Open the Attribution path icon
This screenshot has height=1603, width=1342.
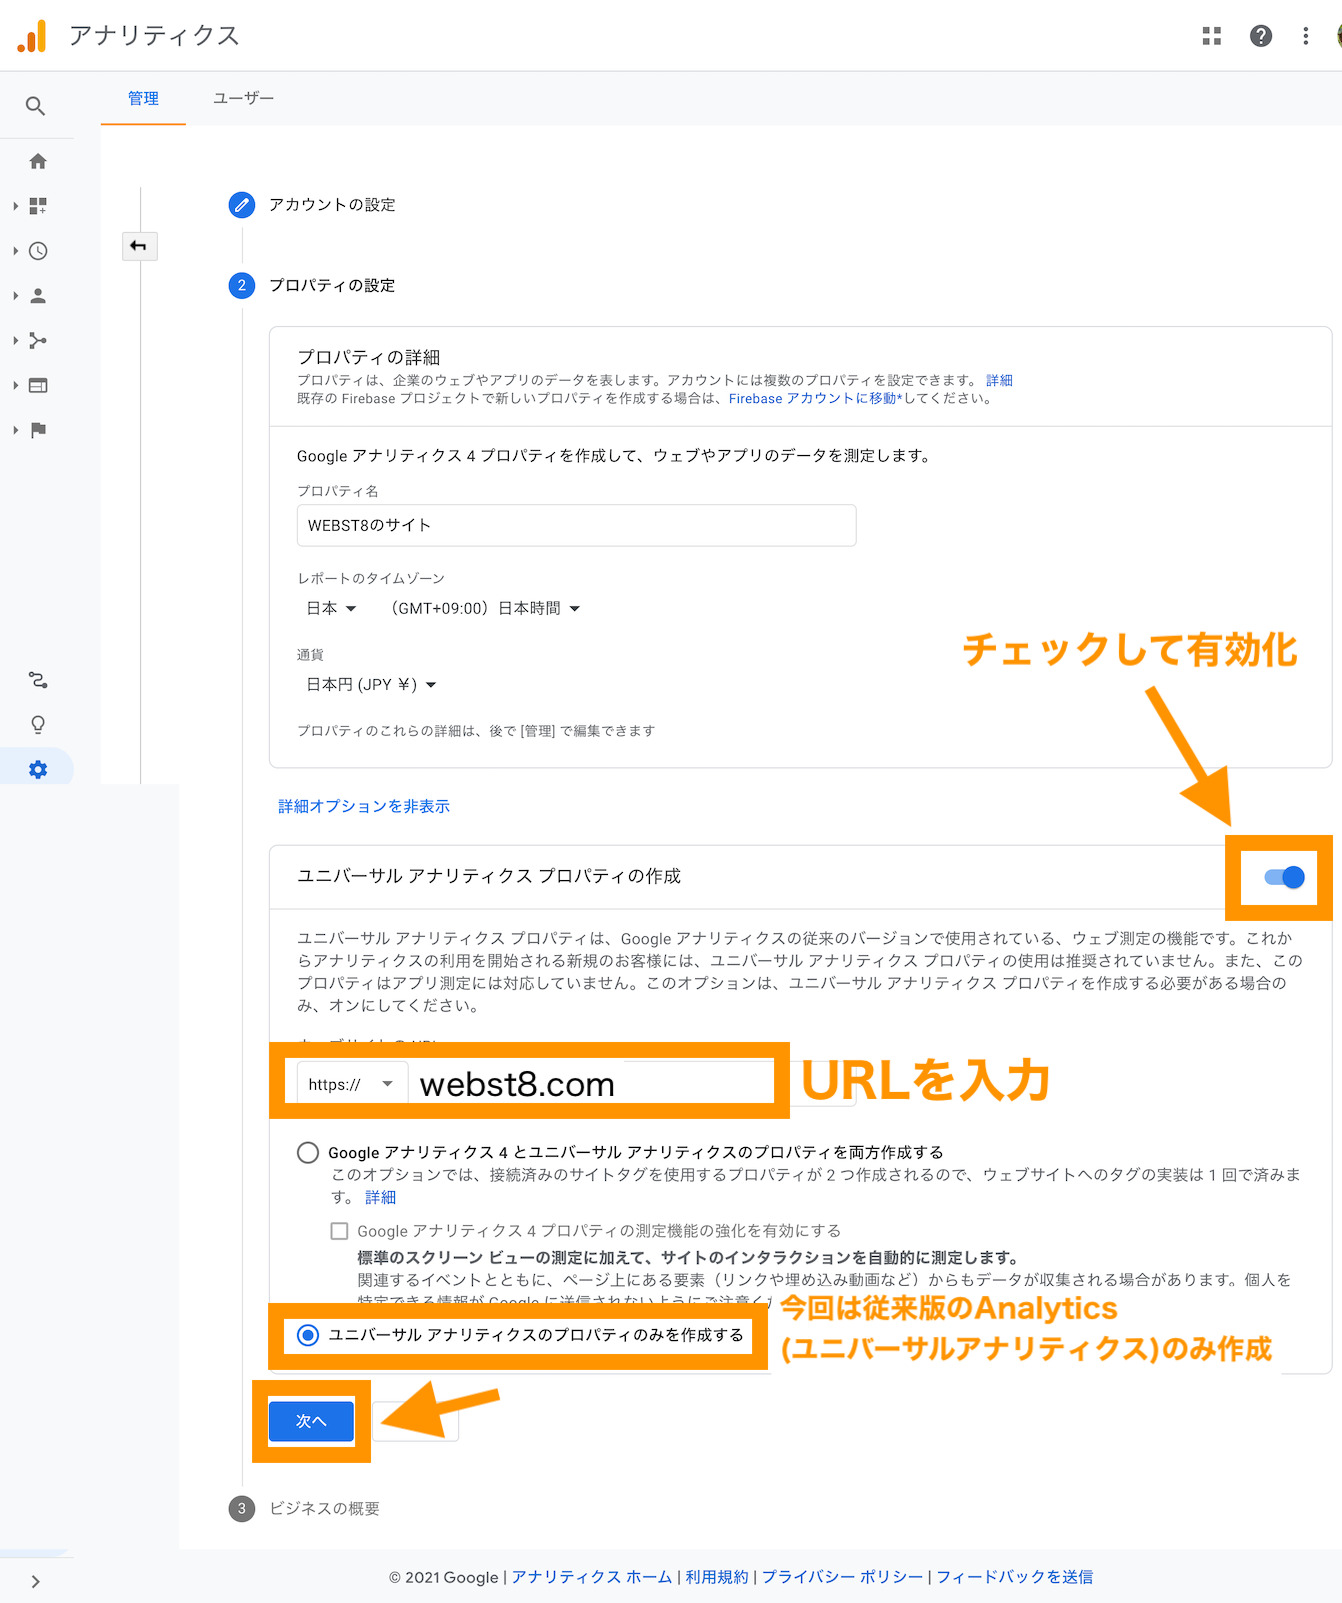click(38, 680)
